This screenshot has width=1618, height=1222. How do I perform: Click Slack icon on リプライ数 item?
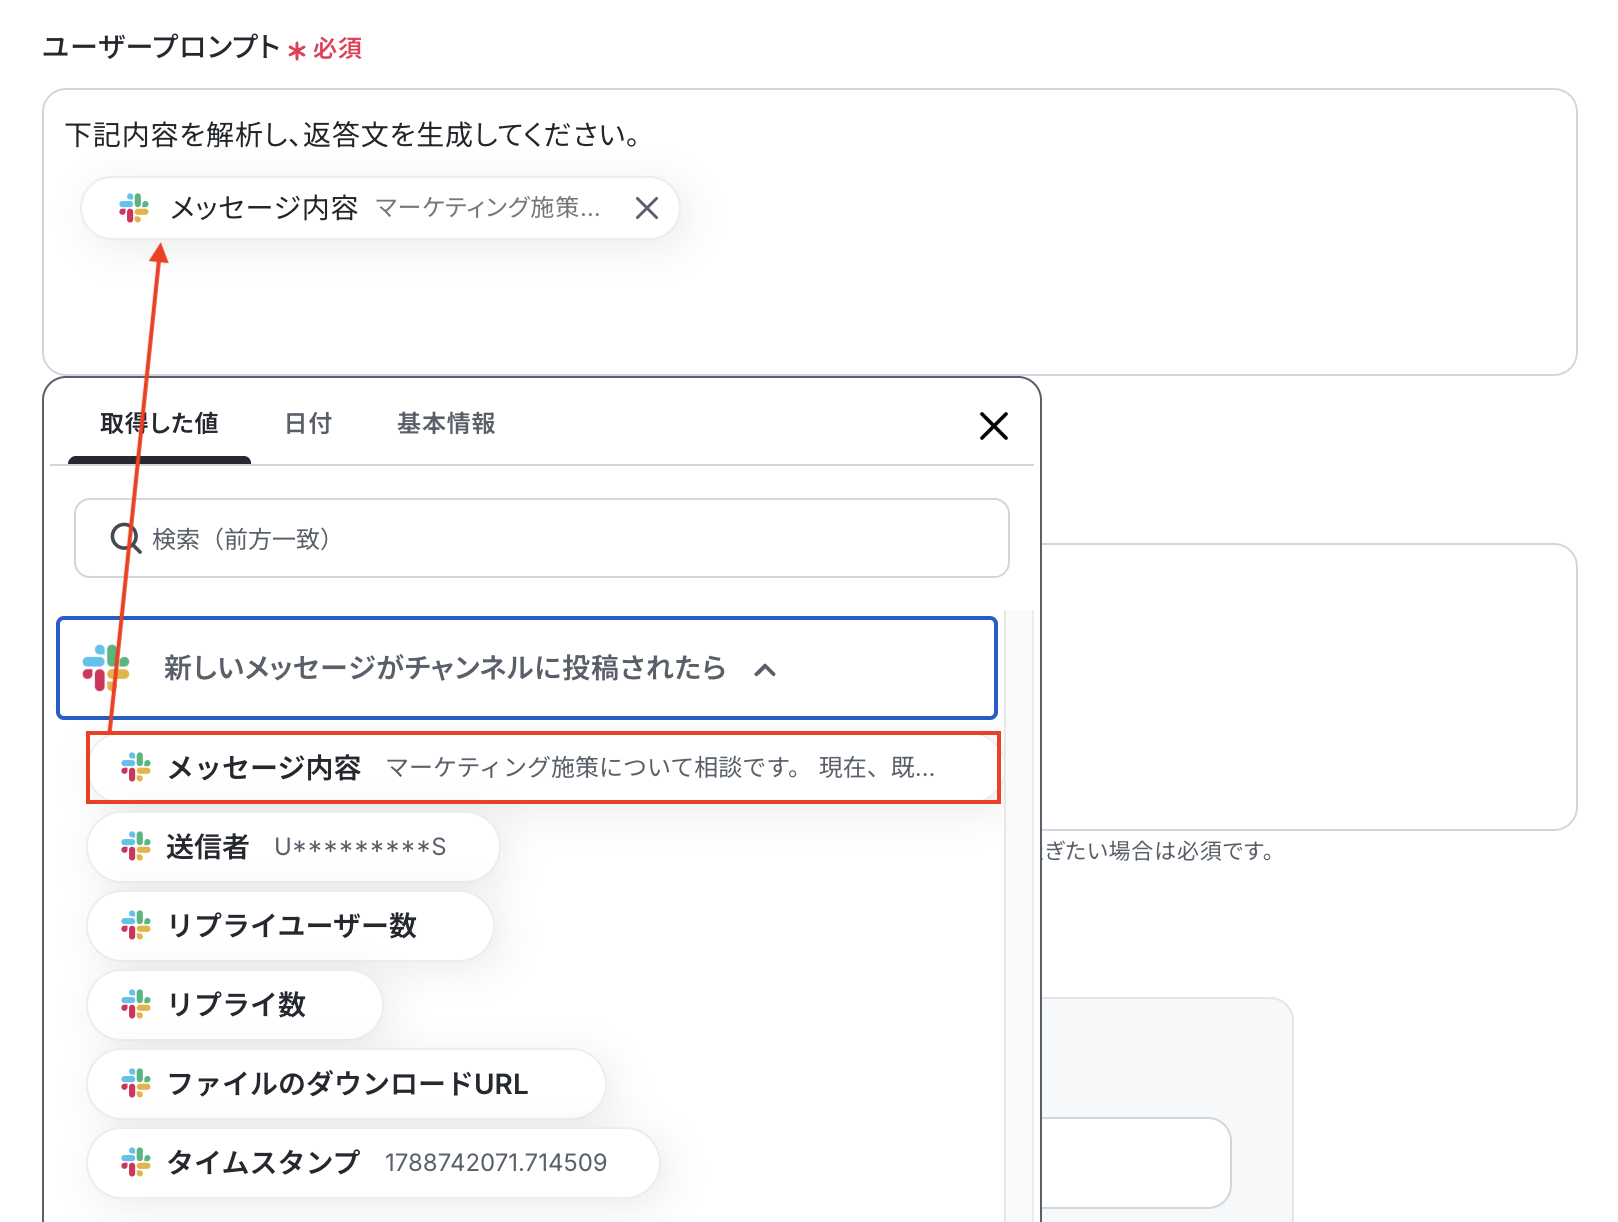136,1004
